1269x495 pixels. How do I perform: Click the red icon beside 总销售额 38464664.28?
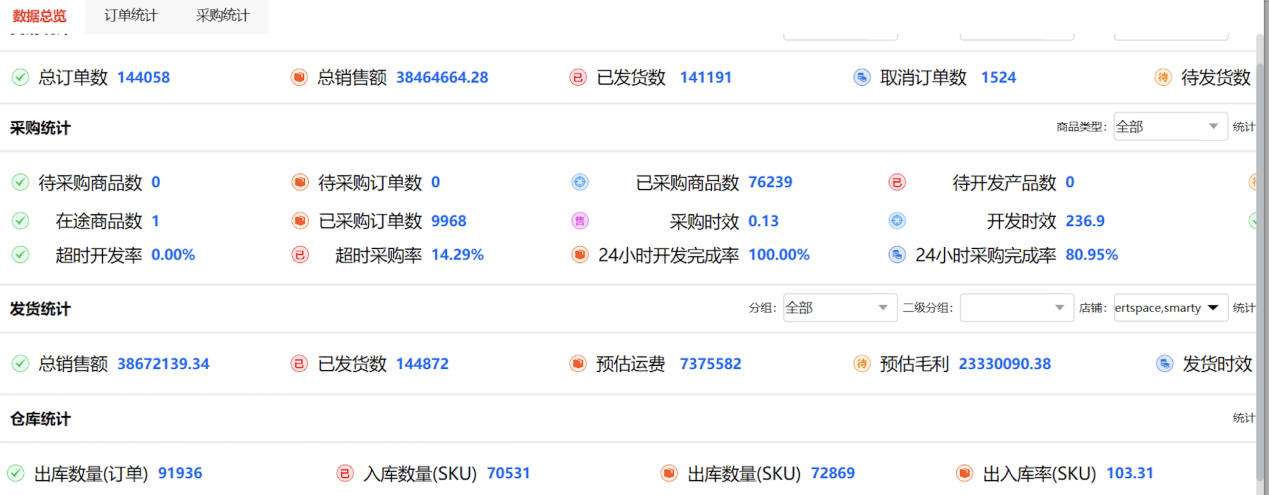tap(299, 77)
